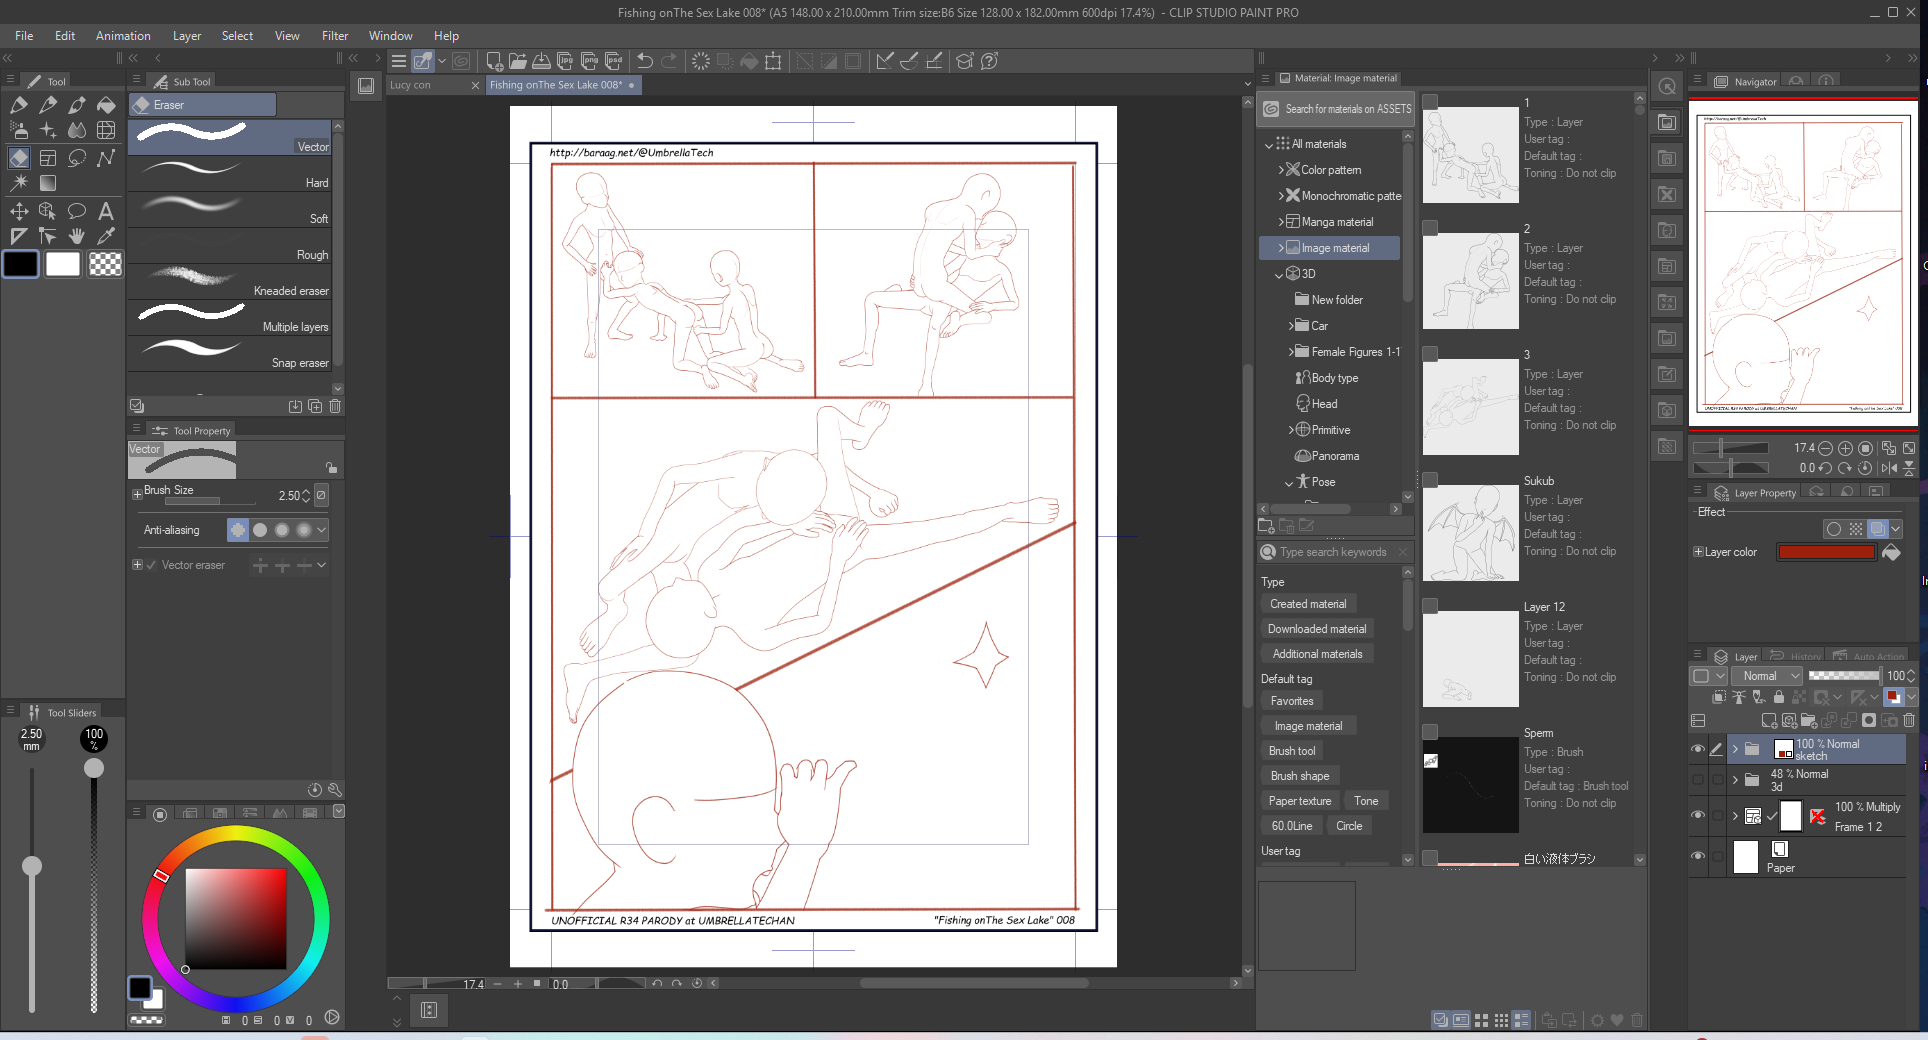Click the red Layer color swatch
Screen dimensions: 1928x1040
(x=1825, y=552)
